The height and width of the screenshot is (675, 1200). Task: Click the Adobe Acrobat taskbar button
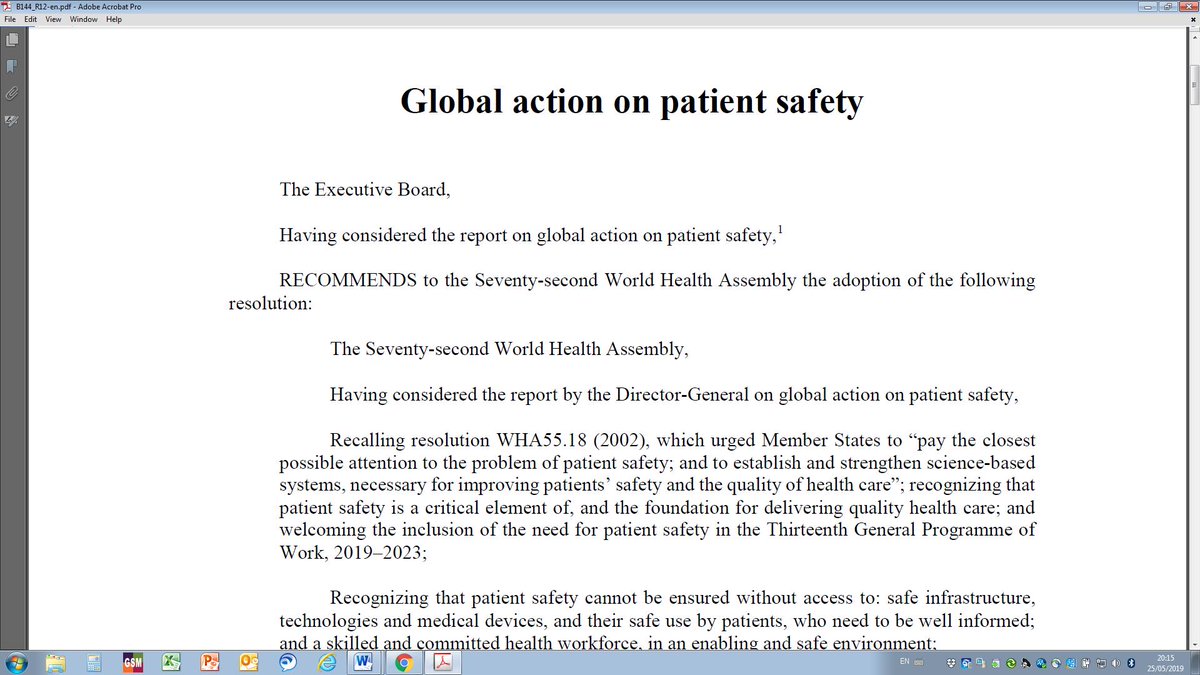coord(444,663)
